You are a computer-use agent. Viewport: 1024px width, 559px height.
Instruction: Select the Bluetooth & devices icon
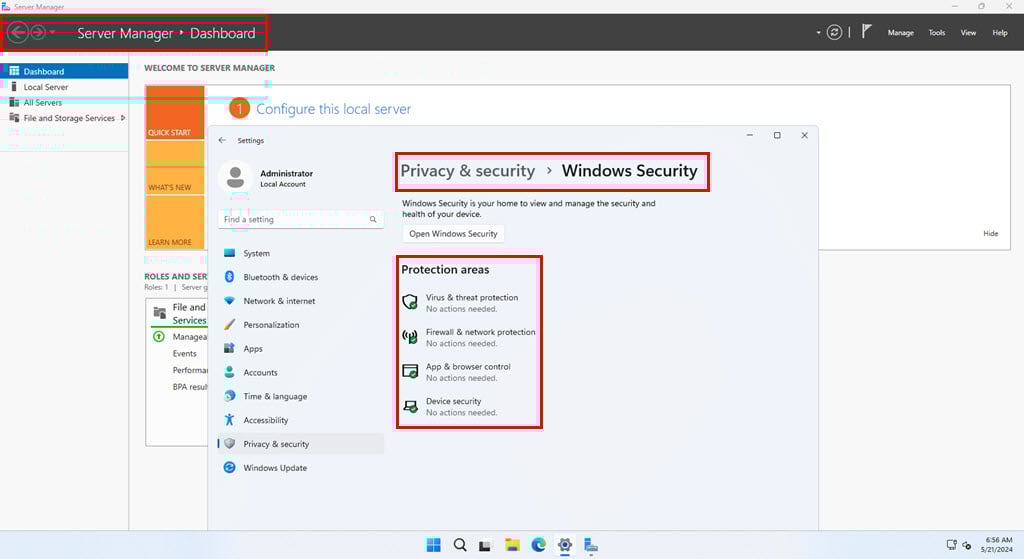229,277
